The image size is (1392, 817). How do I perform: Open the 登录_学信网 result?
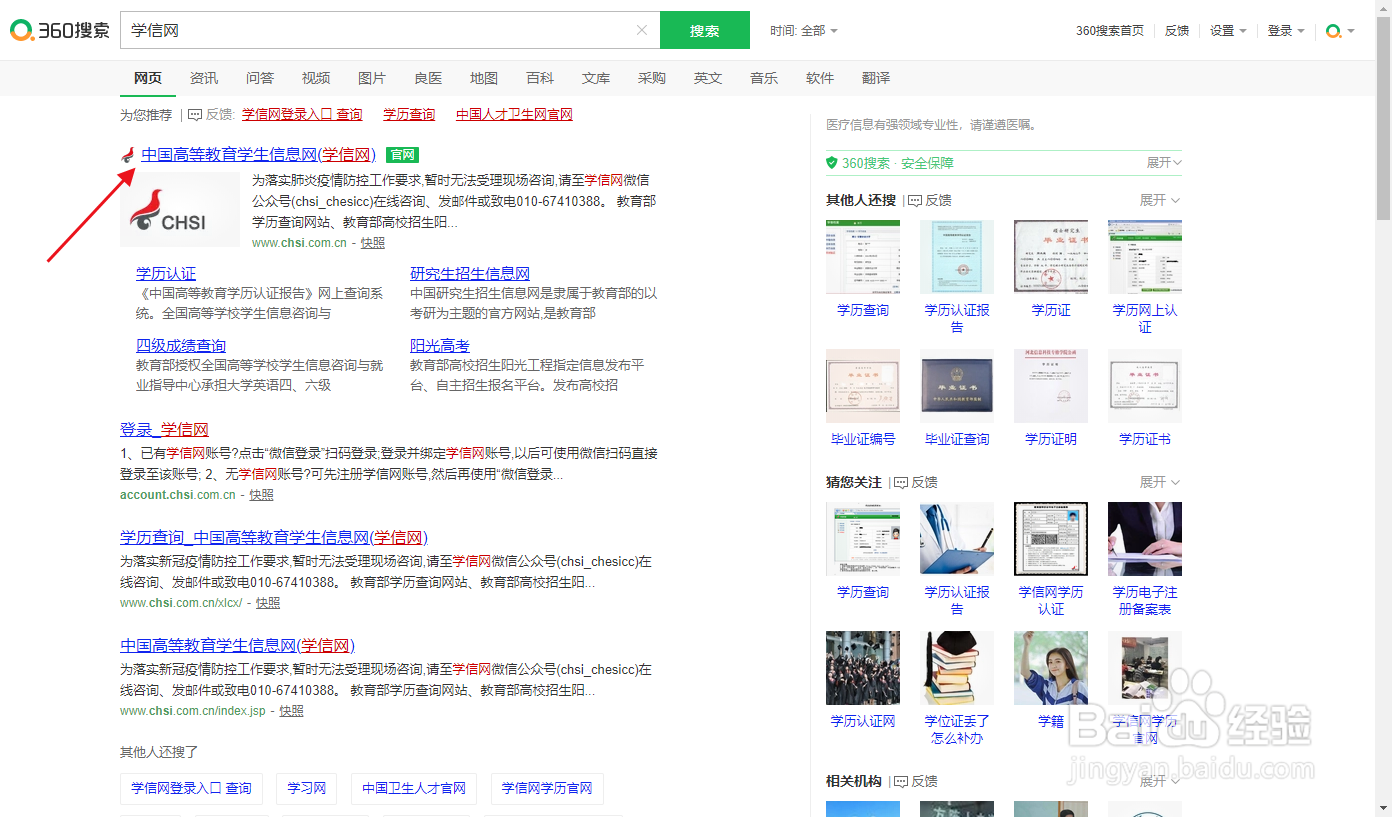(164, 430)
